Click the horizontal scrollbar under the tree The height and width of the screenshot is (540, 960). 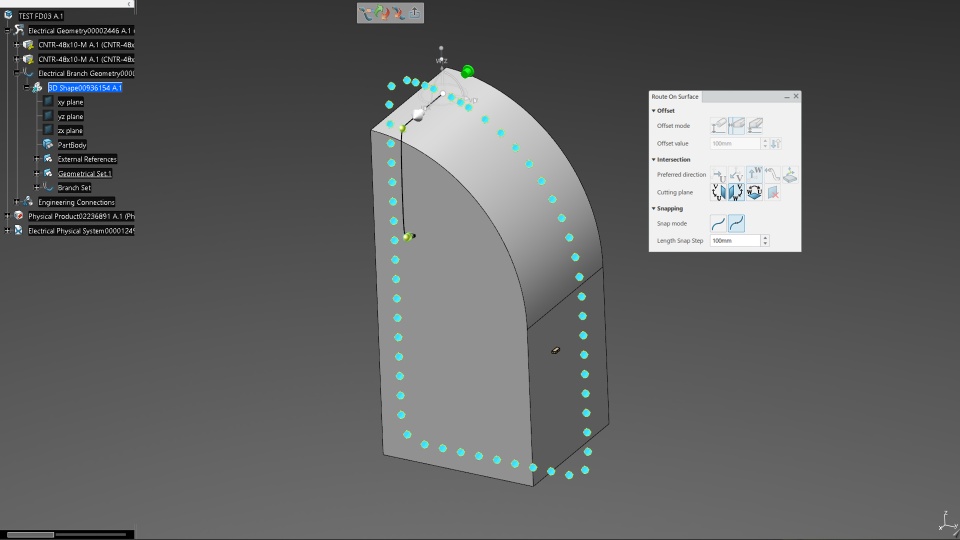[67, 534]
